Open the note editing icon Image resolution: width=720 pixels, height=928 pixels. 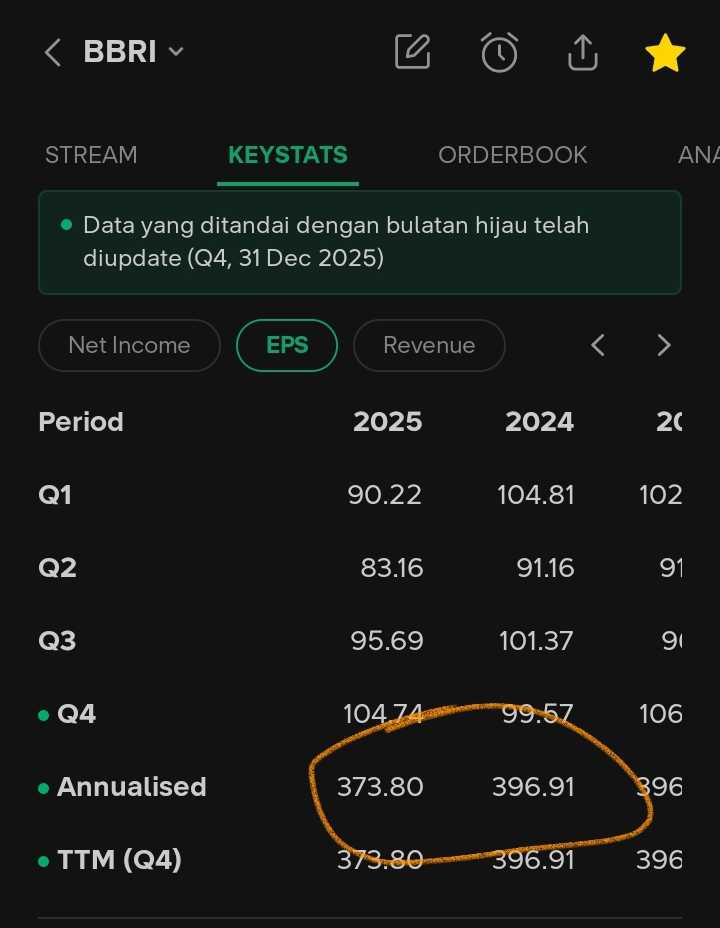[x=413, y=52]
